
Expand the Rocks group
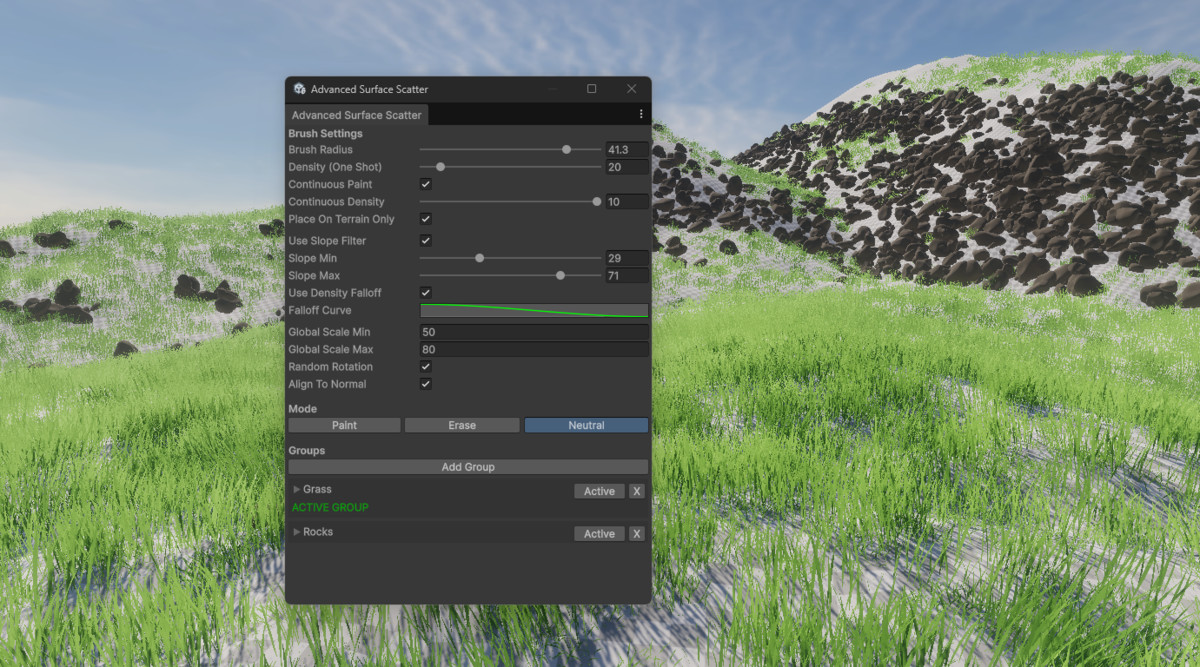coord(295,532)
